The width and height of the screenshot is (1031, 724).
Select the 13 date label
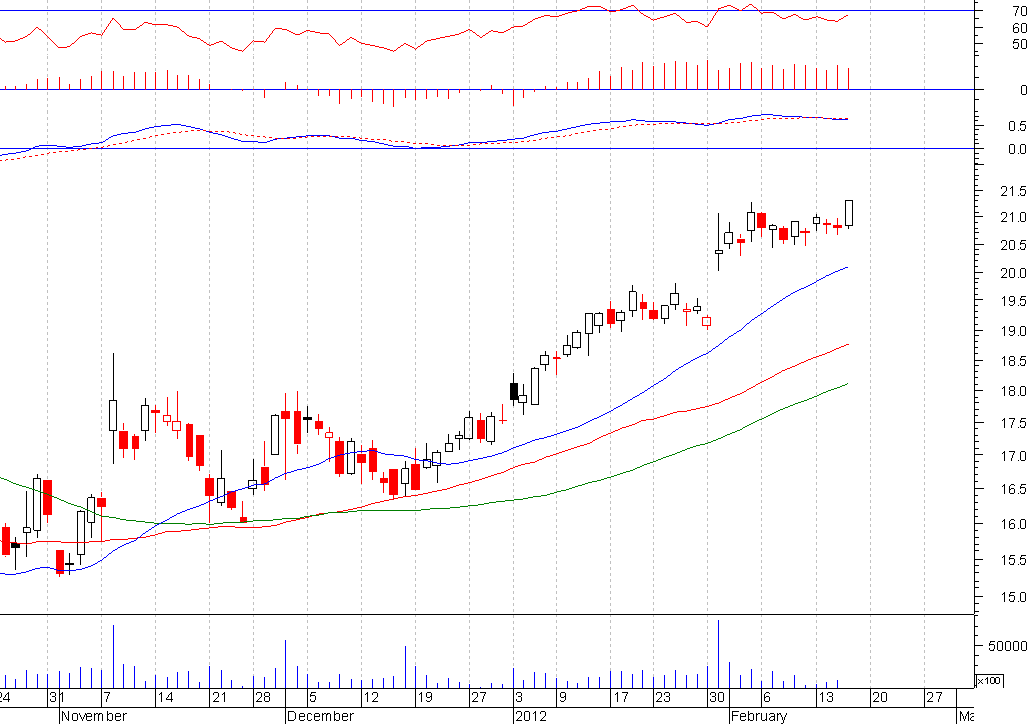tap(826, 697)
